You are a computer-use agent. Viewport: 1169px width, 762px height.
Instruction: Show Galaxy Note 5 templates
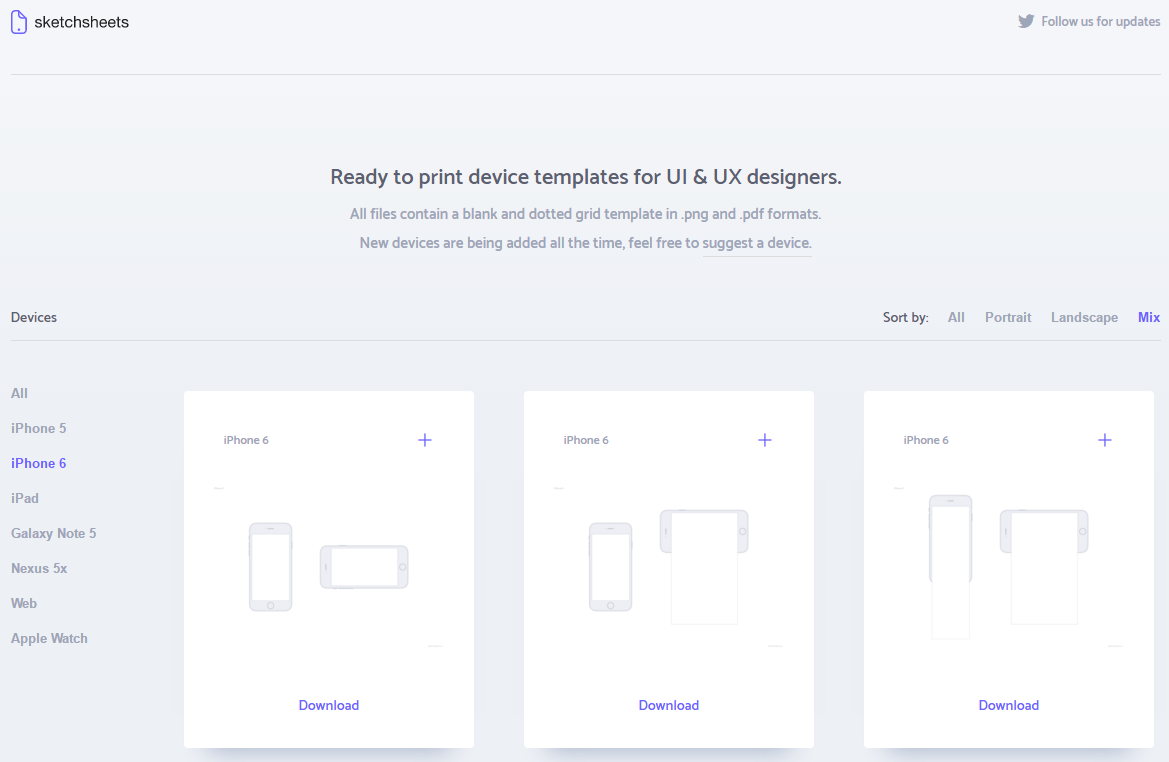54,533
